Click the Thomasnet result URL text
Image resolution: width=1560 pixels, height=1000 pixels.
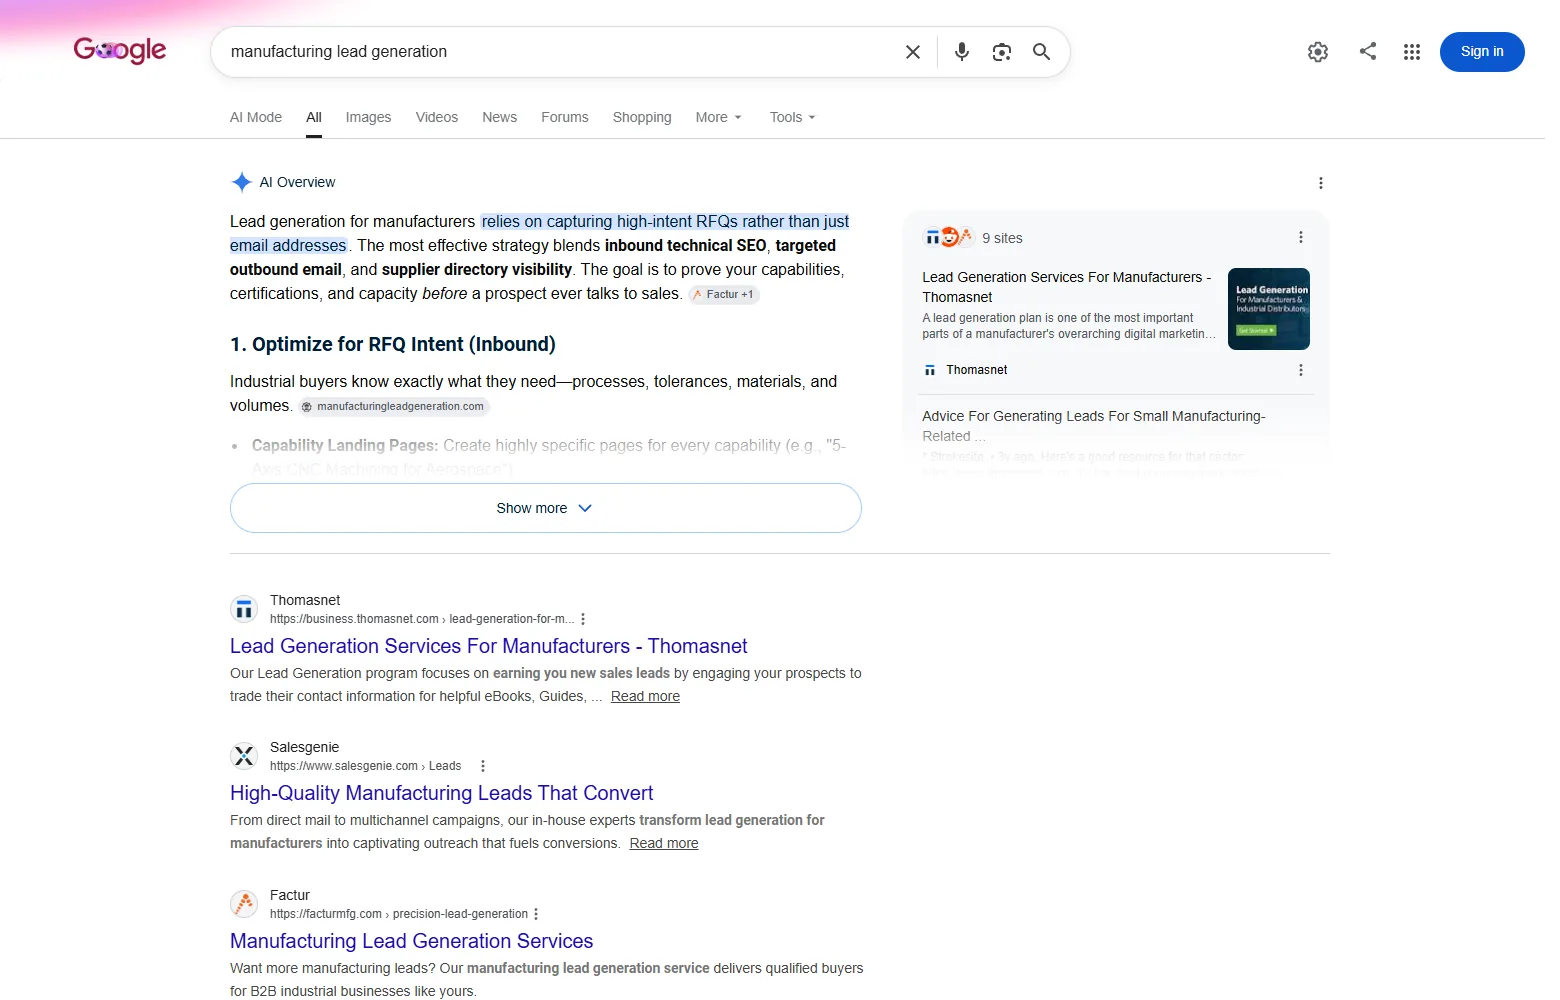tap(422, 619)
